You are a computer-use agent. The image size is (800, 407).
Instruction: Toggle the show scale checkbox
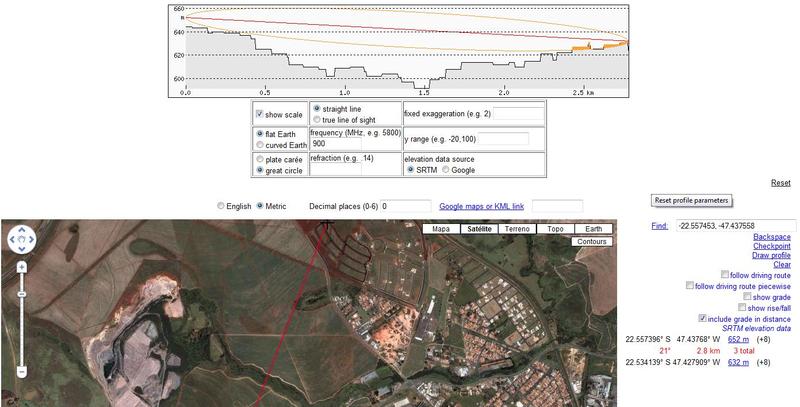[259, 114]
